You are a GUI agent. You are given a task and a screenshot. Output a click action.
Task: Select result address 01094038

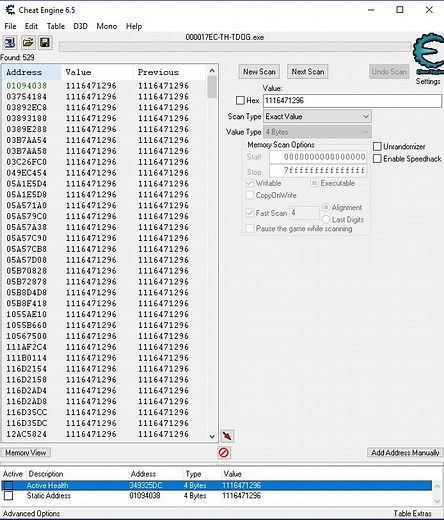pos(27,86)
